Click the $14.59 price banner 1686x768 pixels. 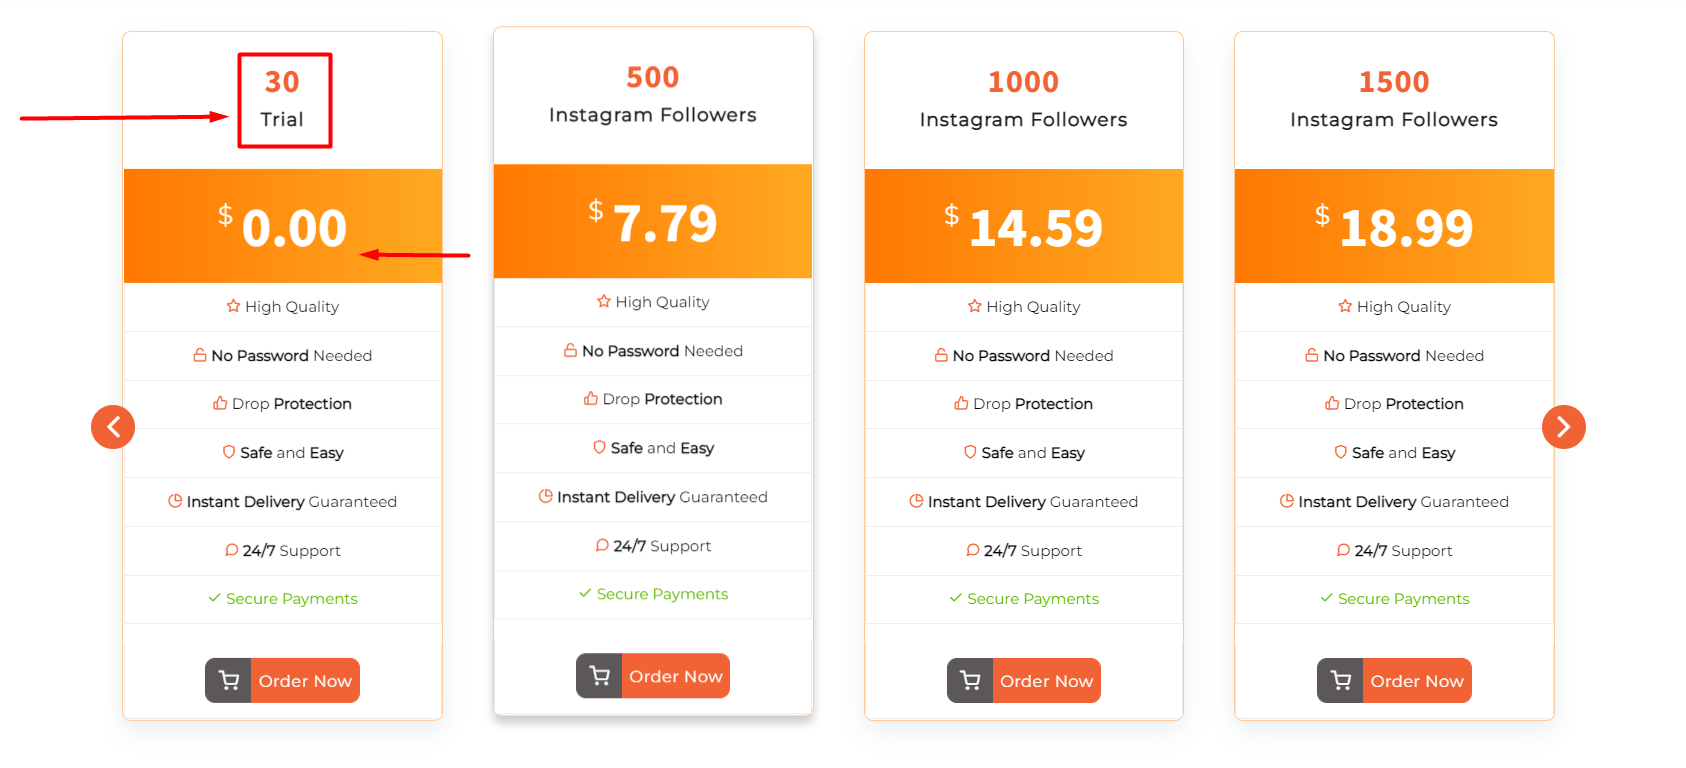click(1023, 227)
